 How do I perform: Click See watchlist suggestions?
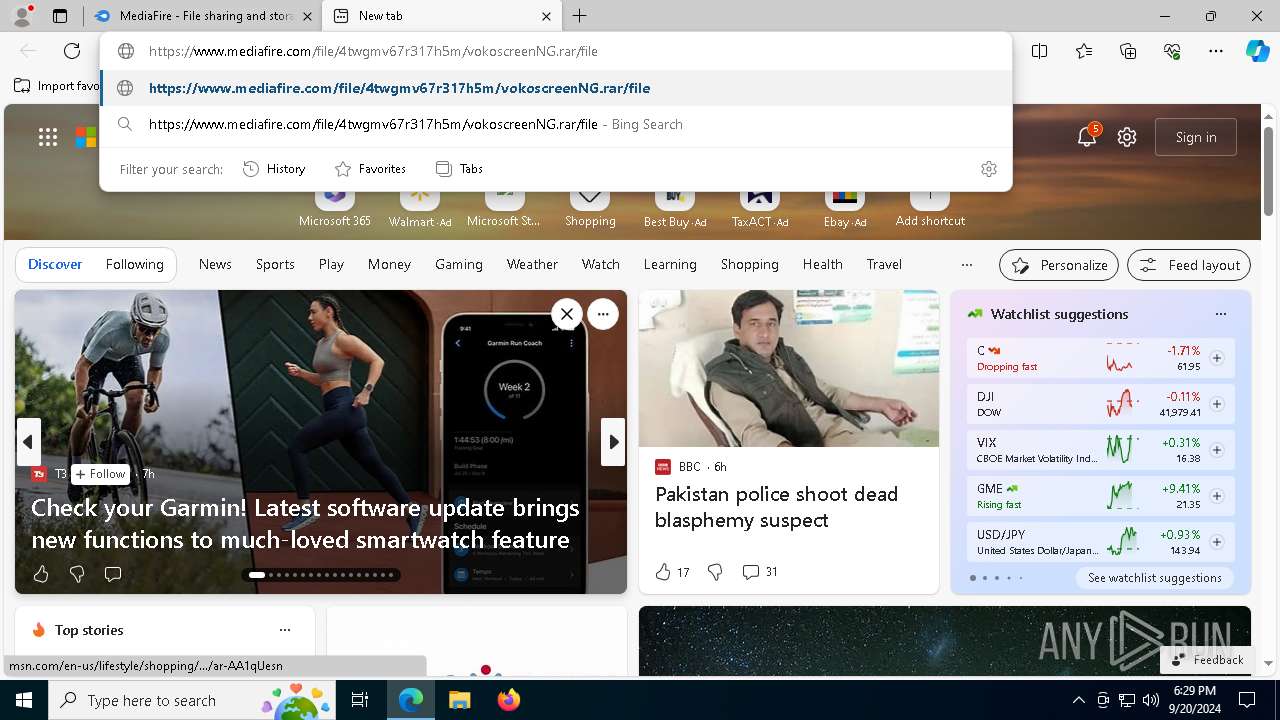pos(1154,578)
